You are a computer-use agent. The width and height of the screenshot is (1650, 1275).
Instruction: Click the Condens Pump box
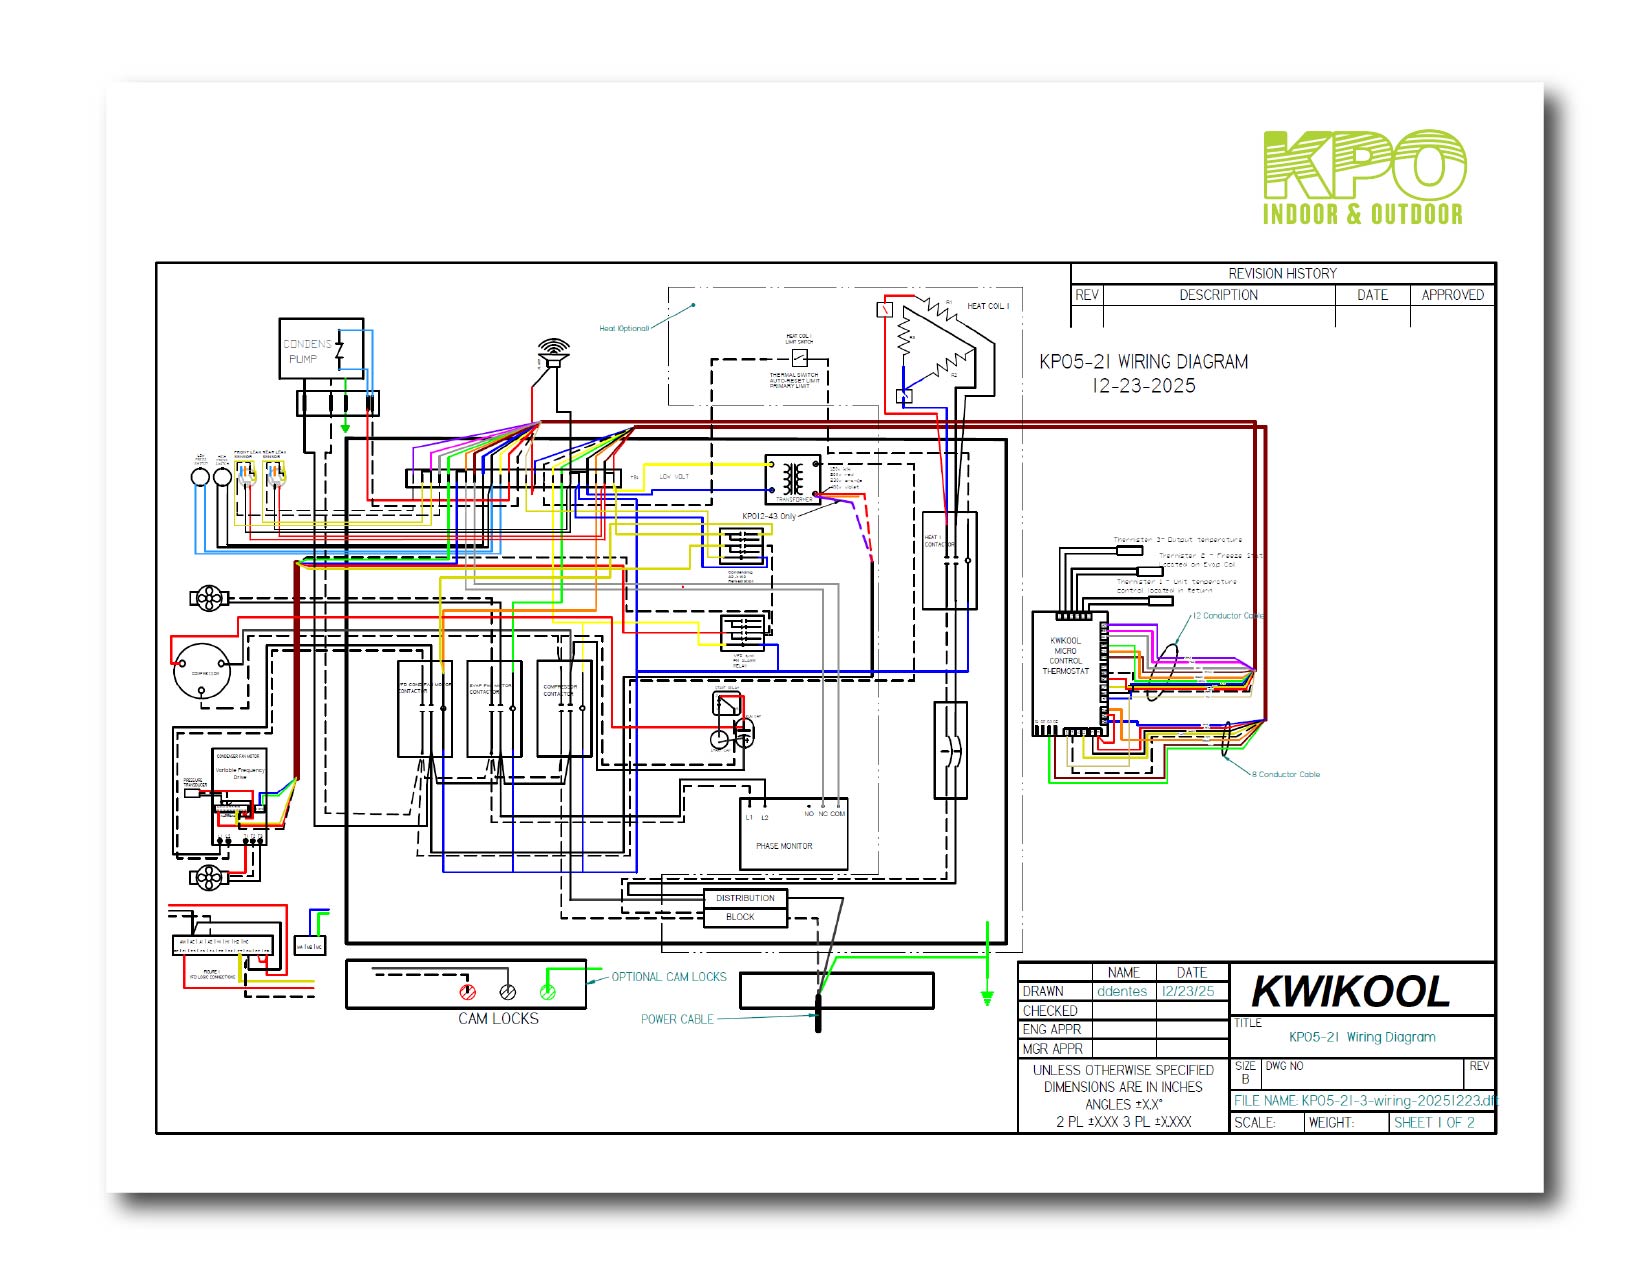click(320, 349)
